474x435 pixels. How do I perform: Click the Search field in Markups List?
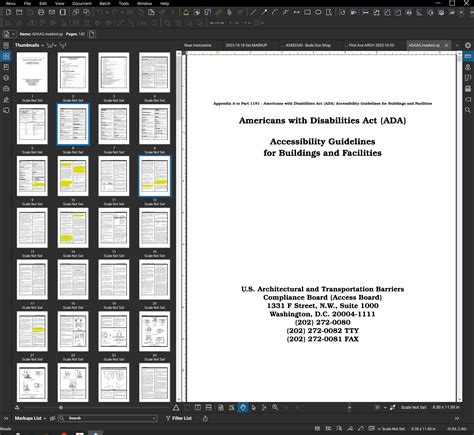coord(107,418)
